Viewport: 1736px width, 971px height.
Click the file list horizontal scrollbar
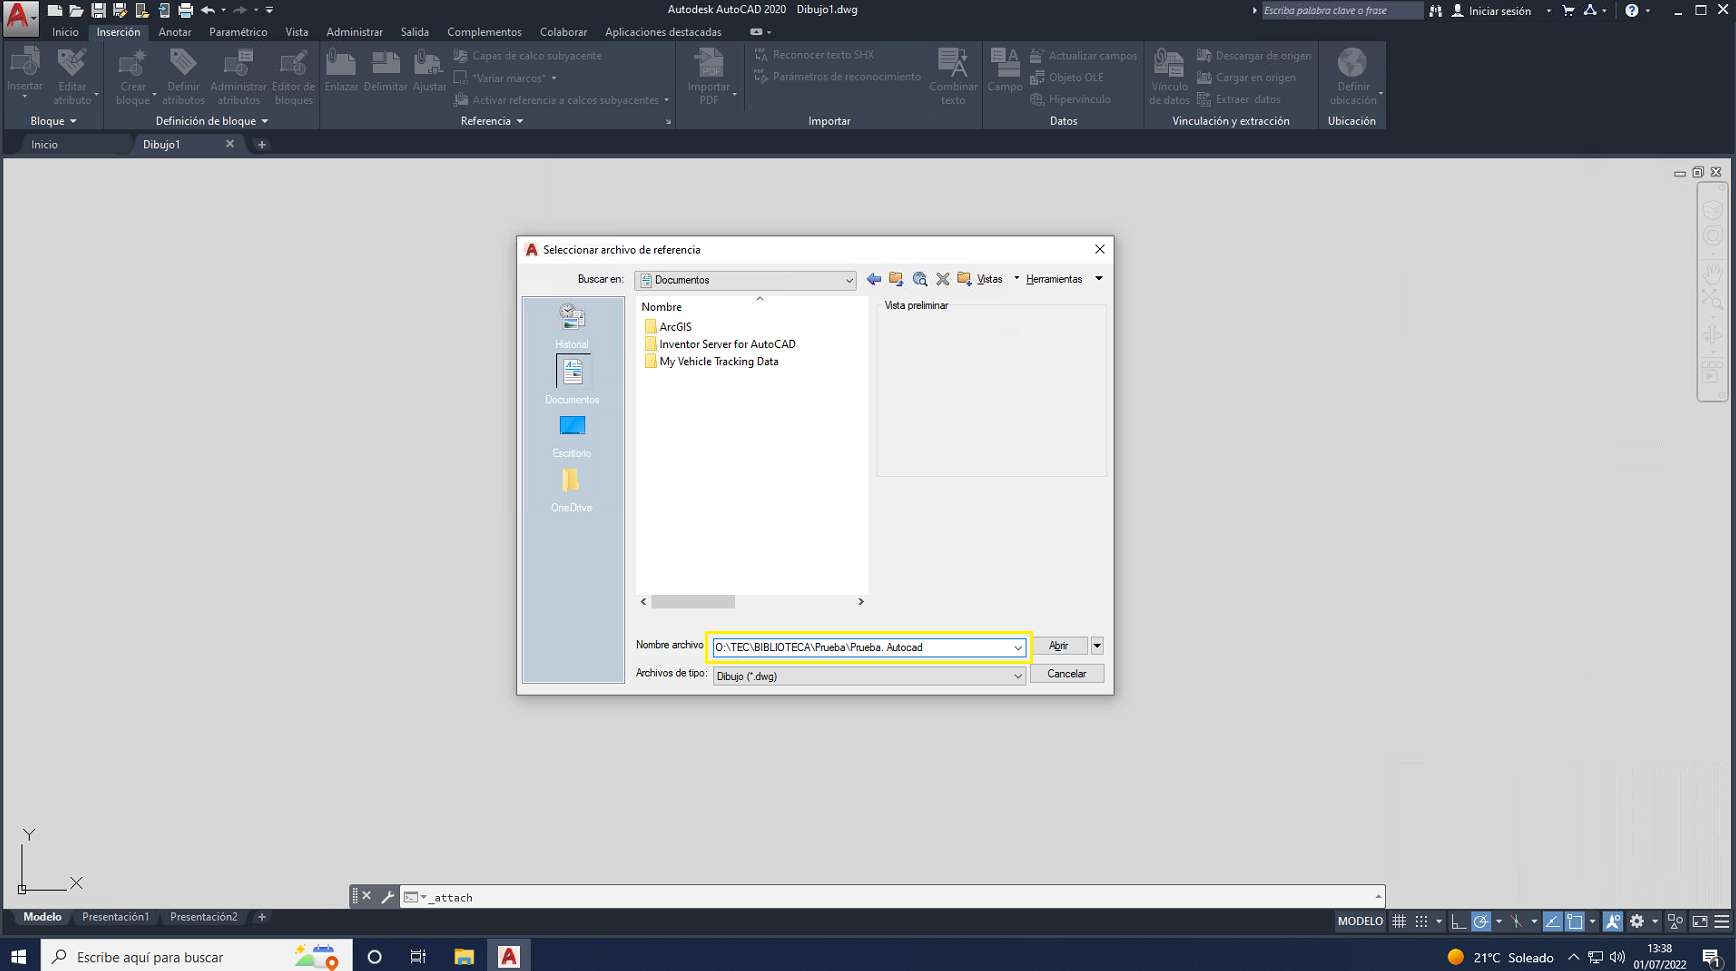[x=693, y=602]
